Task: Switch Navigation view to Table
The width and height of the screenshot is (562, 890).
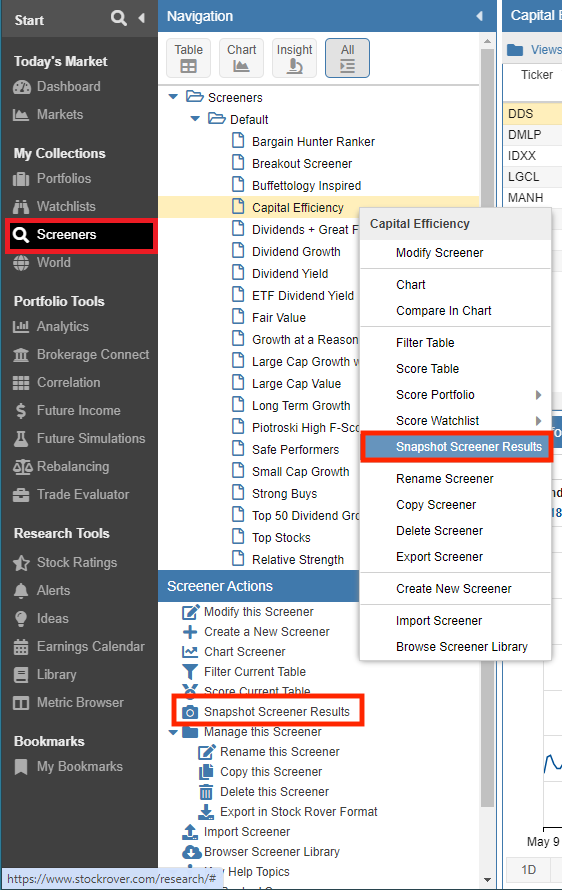Action: click(x=188, y=58)
